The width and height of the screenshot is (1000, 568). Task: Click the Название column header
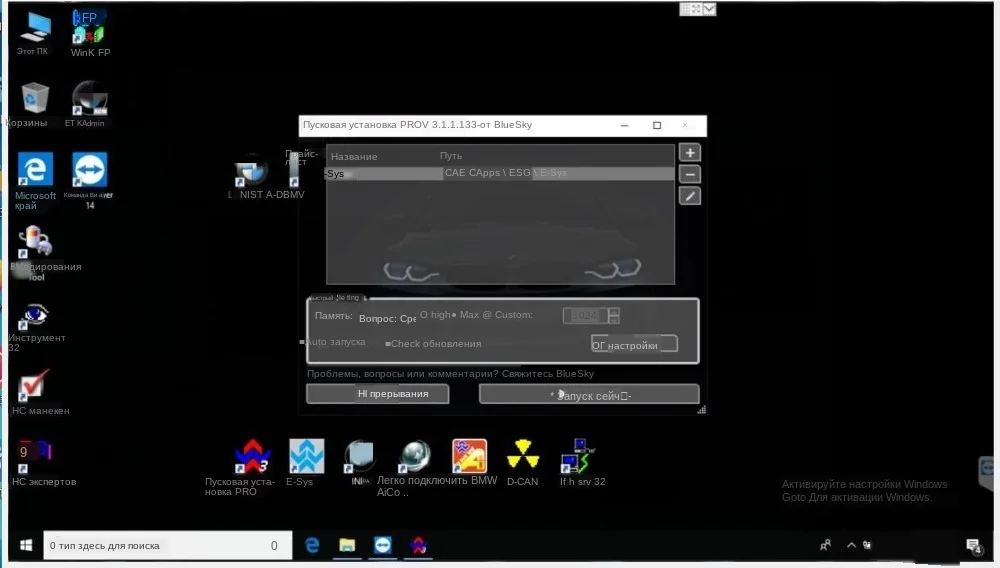[x=354, y=157]
